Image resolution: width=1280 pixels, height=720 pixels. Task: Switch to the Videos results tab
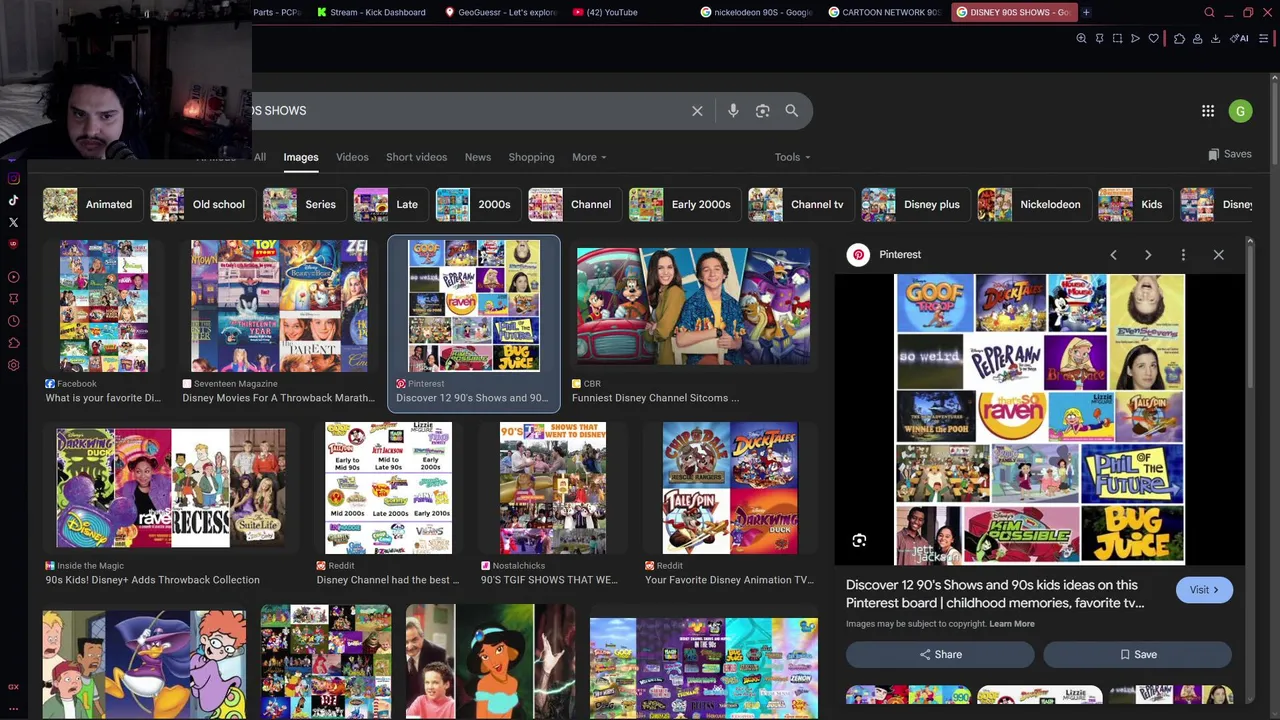(x=352, y=157)
